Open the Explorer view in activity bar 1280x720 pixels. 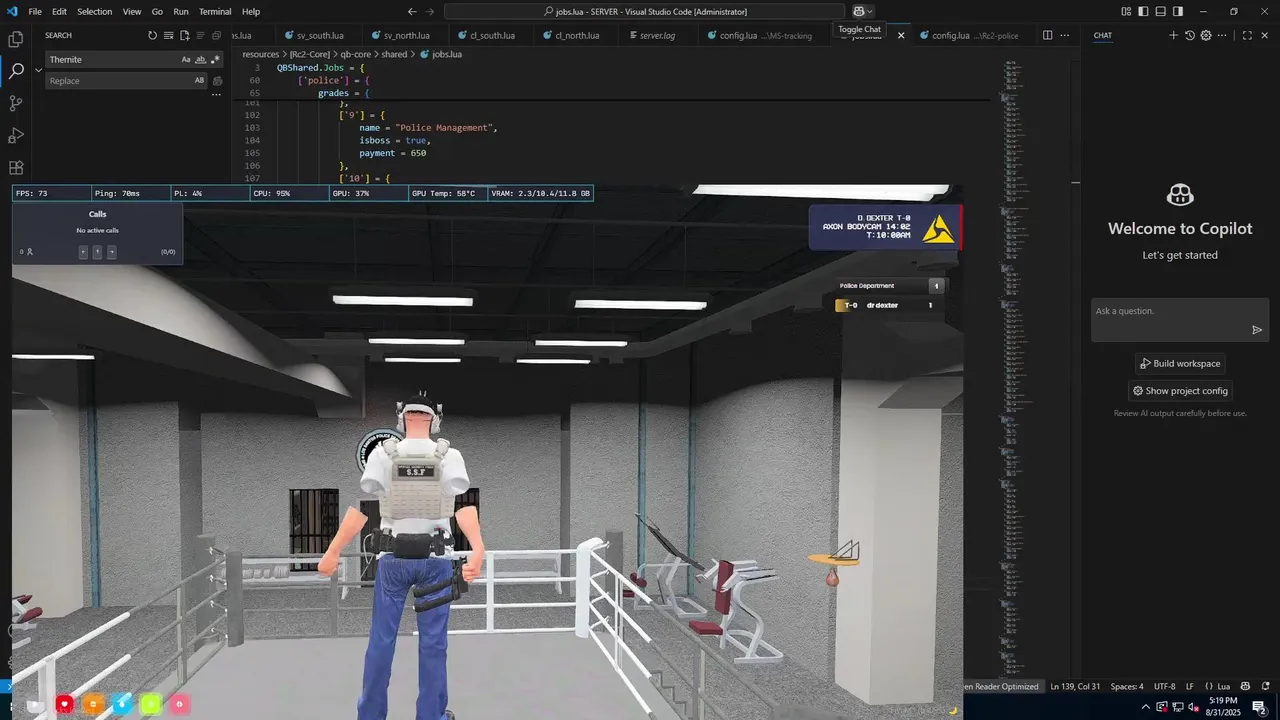[x=16, y=40]
